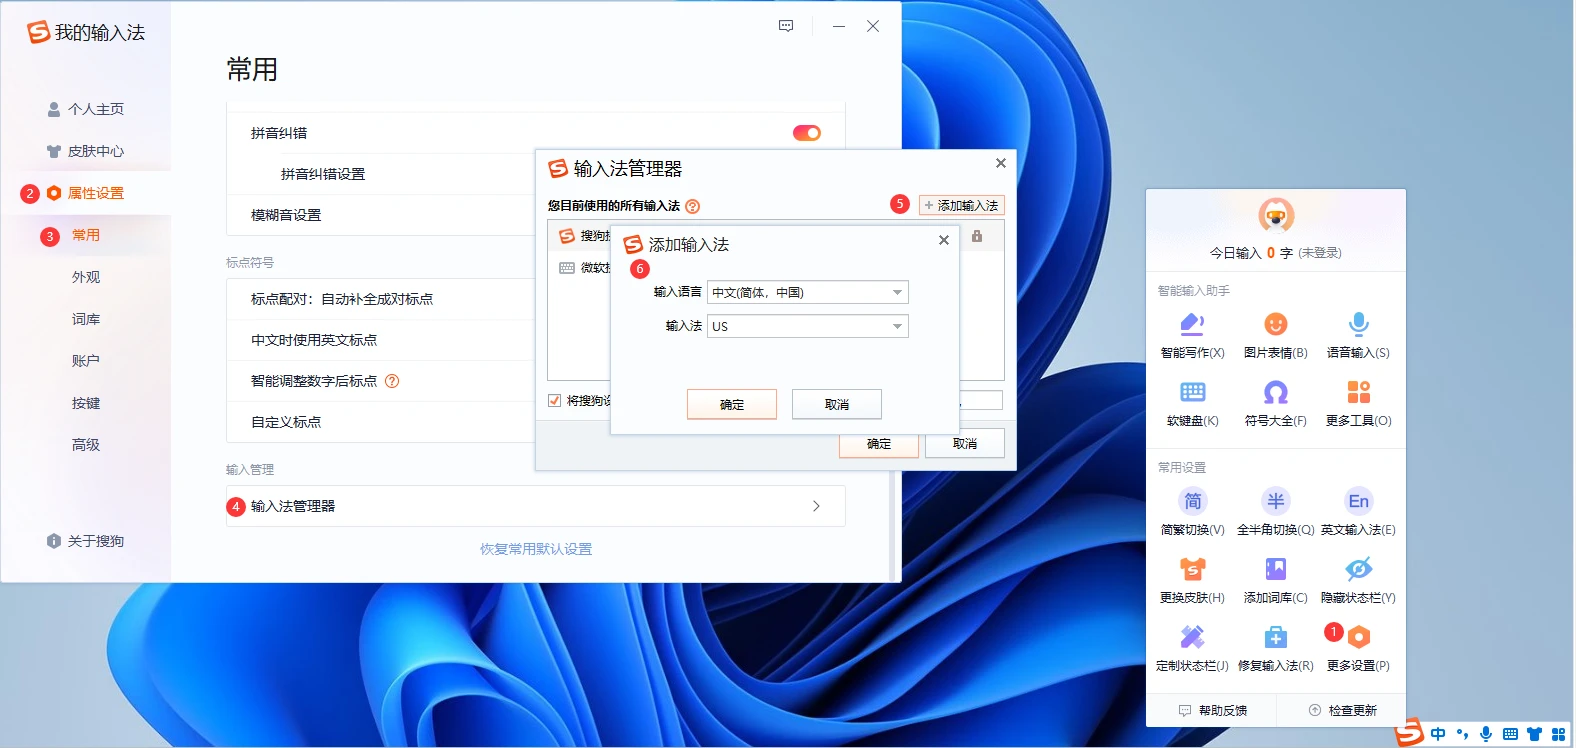Screen dimensions: 1576x748
Task: Confirm with 确定 in 添加输入法 dialog
Action: (732, 404)
